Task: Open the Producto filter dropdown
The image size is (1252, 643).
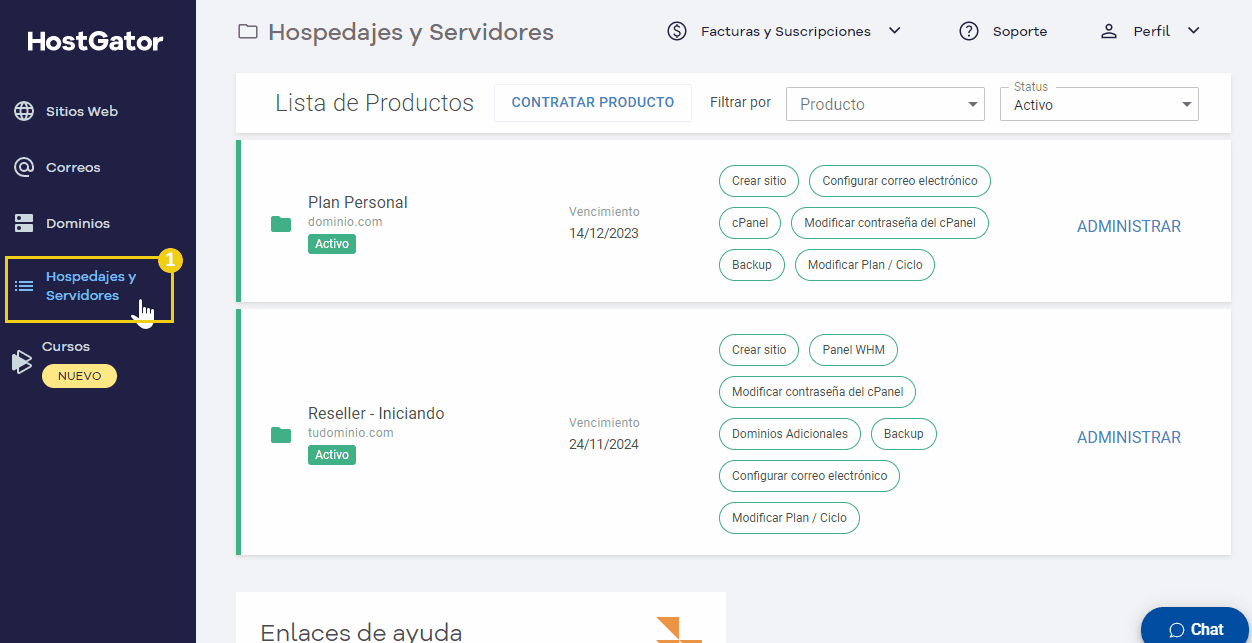Action: pyautogui.click(x=885, y=104)
